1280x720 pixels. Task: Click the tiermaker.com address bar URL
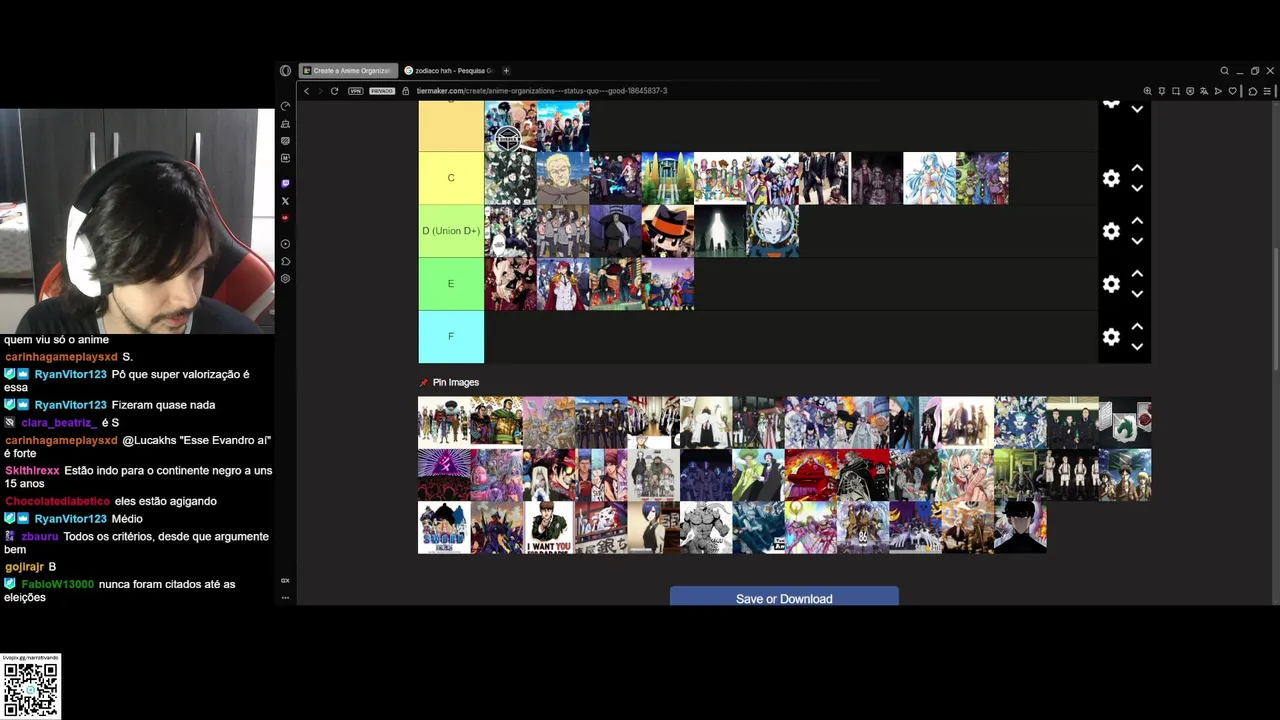coord(542,91)
